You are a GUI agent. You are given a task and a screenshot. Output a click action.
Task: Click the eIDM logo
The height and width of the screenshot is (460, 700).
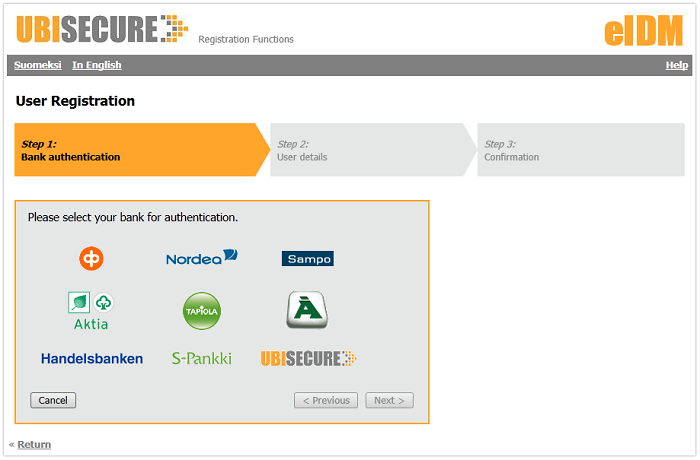(643, 31)
